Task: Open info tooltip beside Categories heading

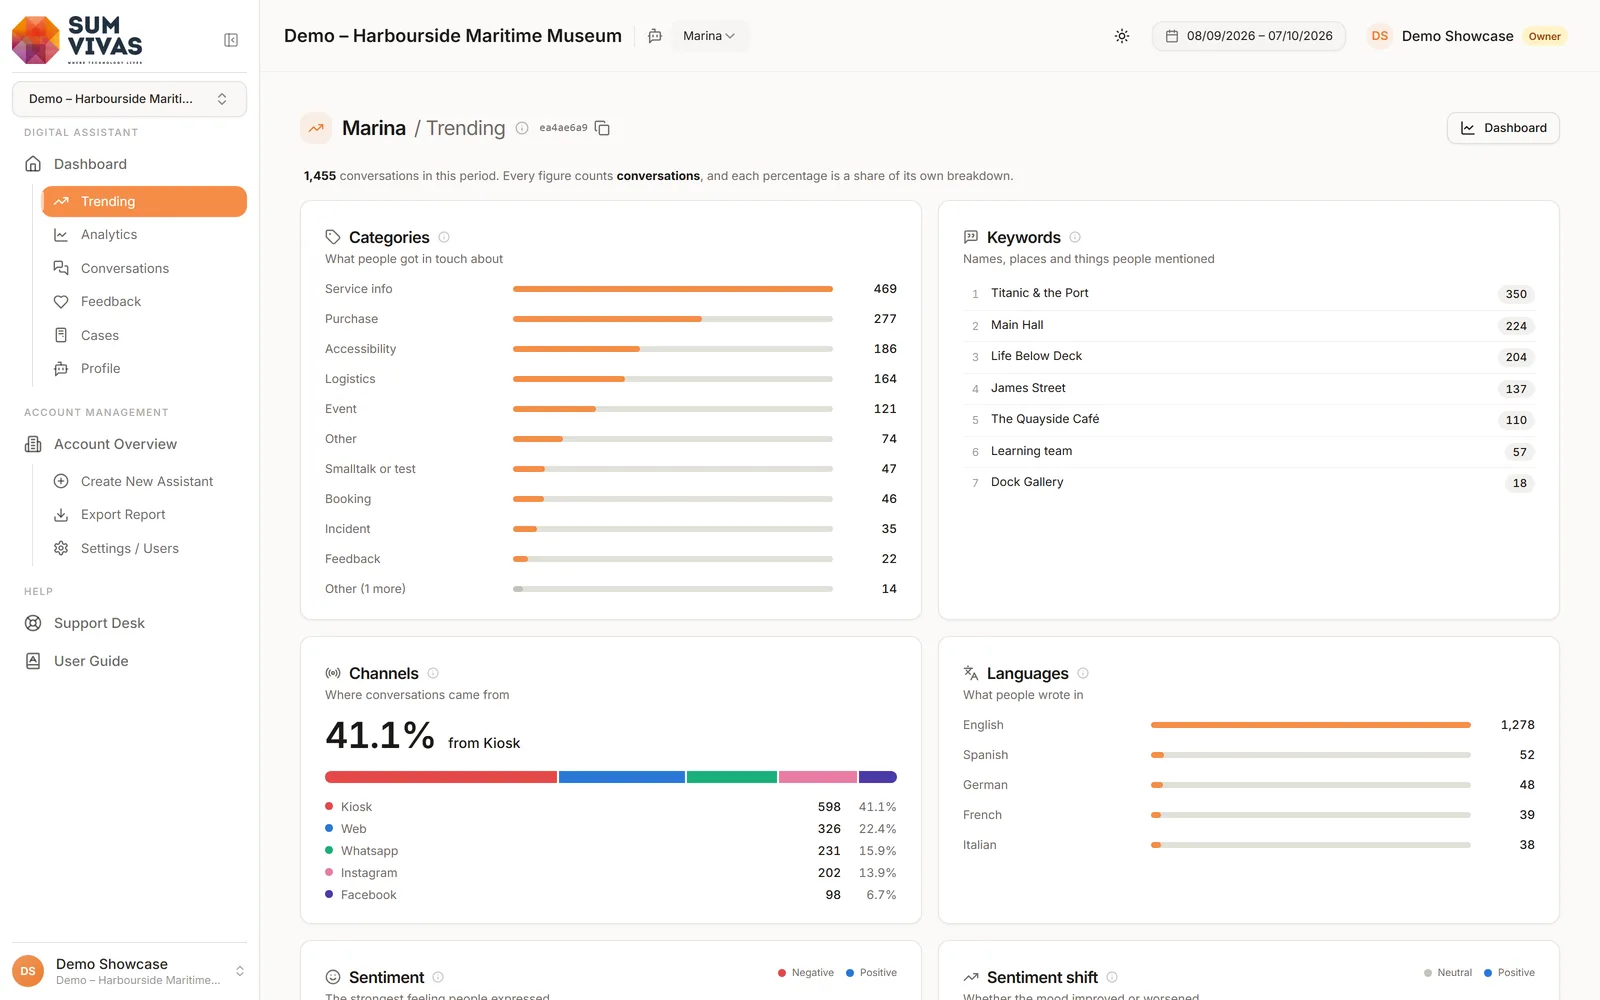Action: tap(444, 237)
